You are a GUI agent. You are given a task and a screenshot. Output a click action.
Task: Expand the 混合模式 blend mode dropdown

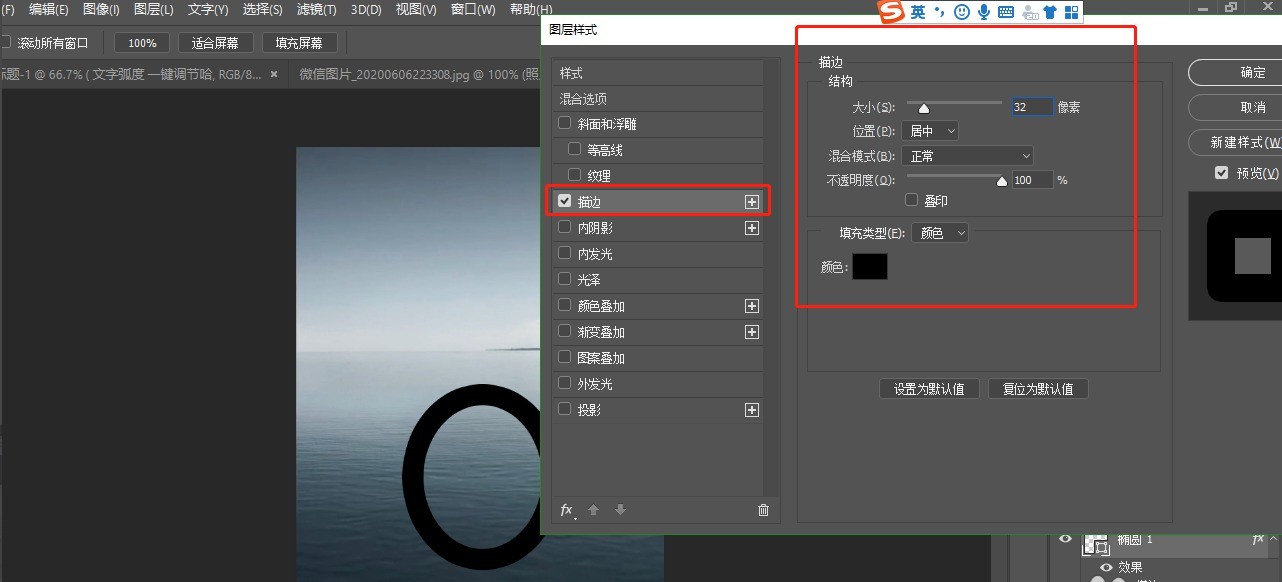(967, 156)
